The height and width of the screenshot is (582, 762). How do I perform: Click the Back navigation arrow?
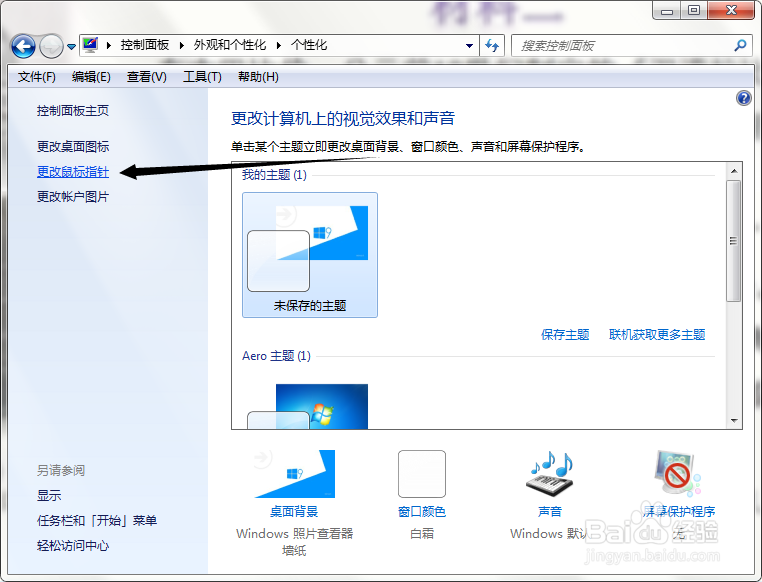coord(23,47)
